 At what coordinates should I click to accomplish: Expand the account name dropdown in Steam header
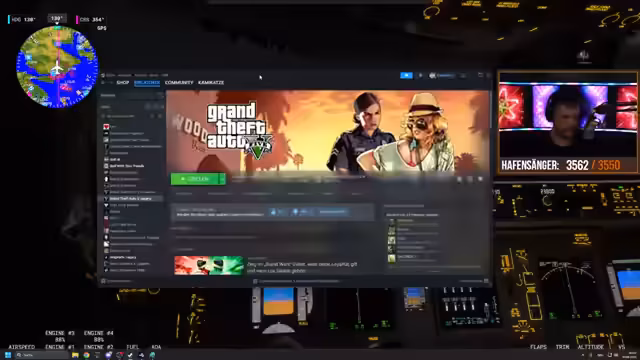tap(442, 76)
